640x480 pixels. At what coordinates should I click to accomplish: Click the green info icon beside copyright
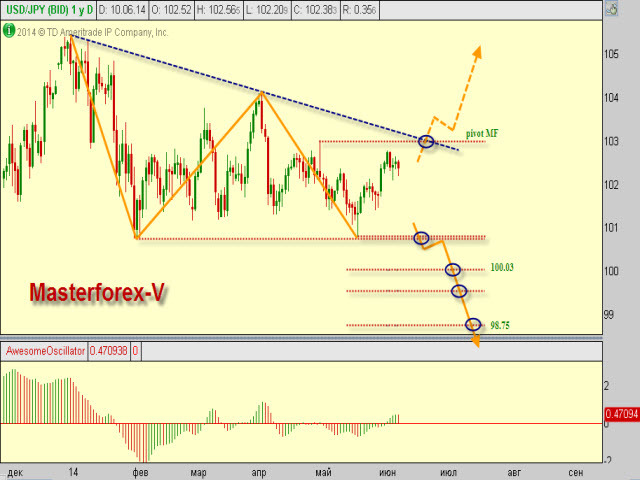click(9, 31)
